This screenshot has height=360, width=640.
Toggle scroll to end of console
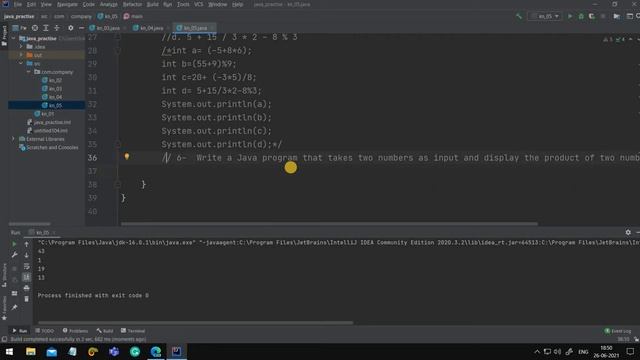[27, 277]
